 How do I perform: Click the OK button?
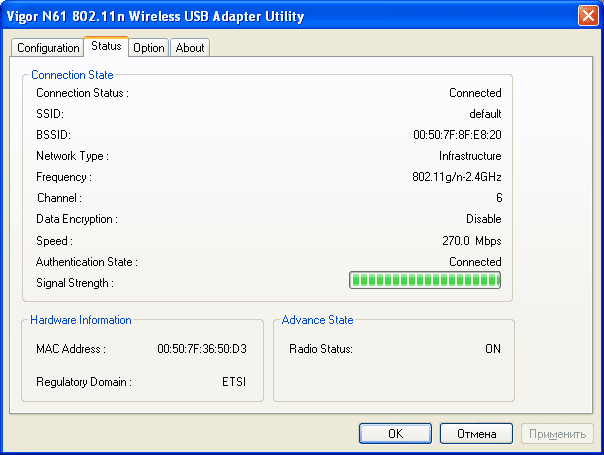click(x=395, y=434)
